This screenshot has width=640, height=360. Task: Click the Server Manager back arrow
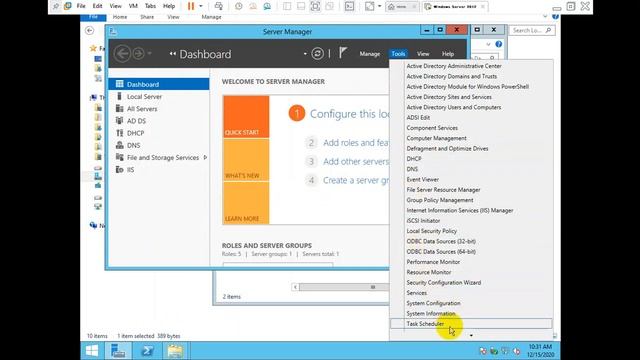[x=122, y=54]
